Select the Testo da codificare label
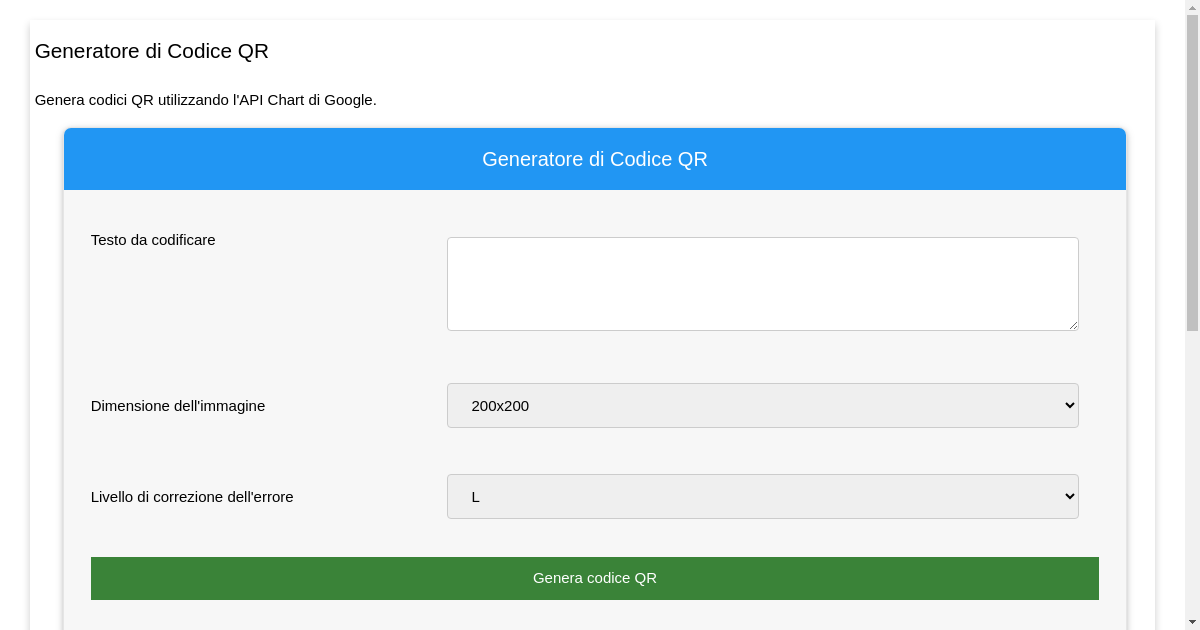 point(153,240)
